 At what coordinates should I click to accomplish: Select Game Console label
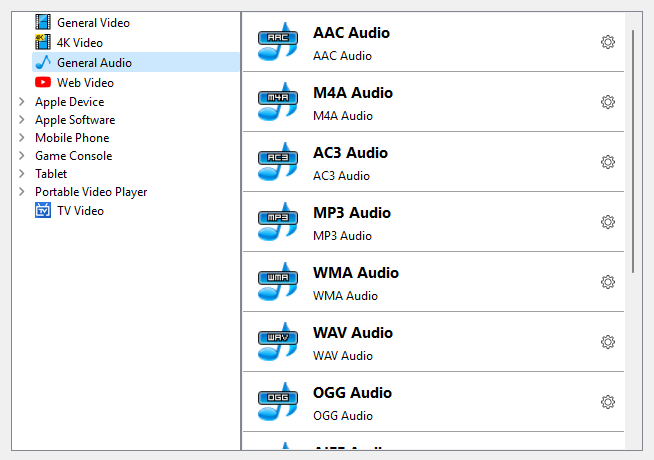(74, 156)
